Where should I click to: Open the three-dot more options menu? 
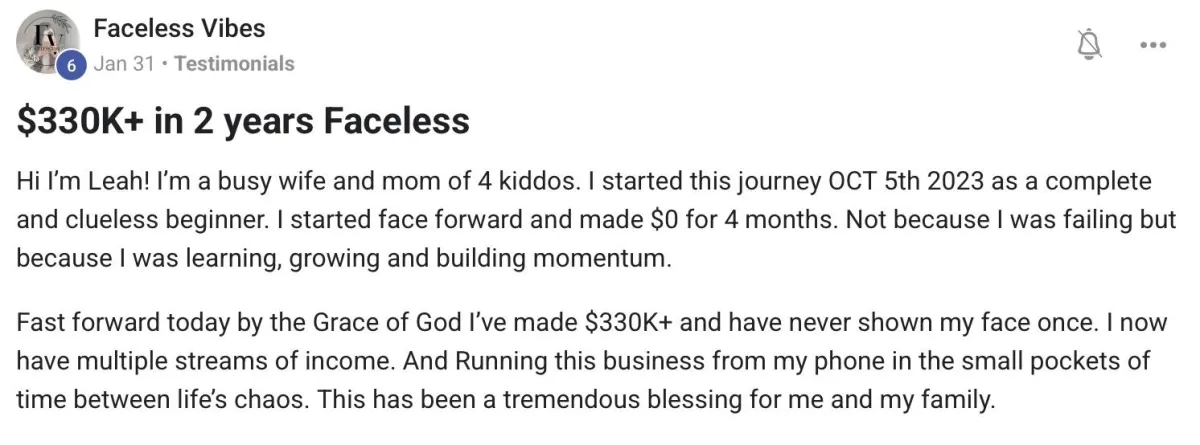pos(1153,45)
